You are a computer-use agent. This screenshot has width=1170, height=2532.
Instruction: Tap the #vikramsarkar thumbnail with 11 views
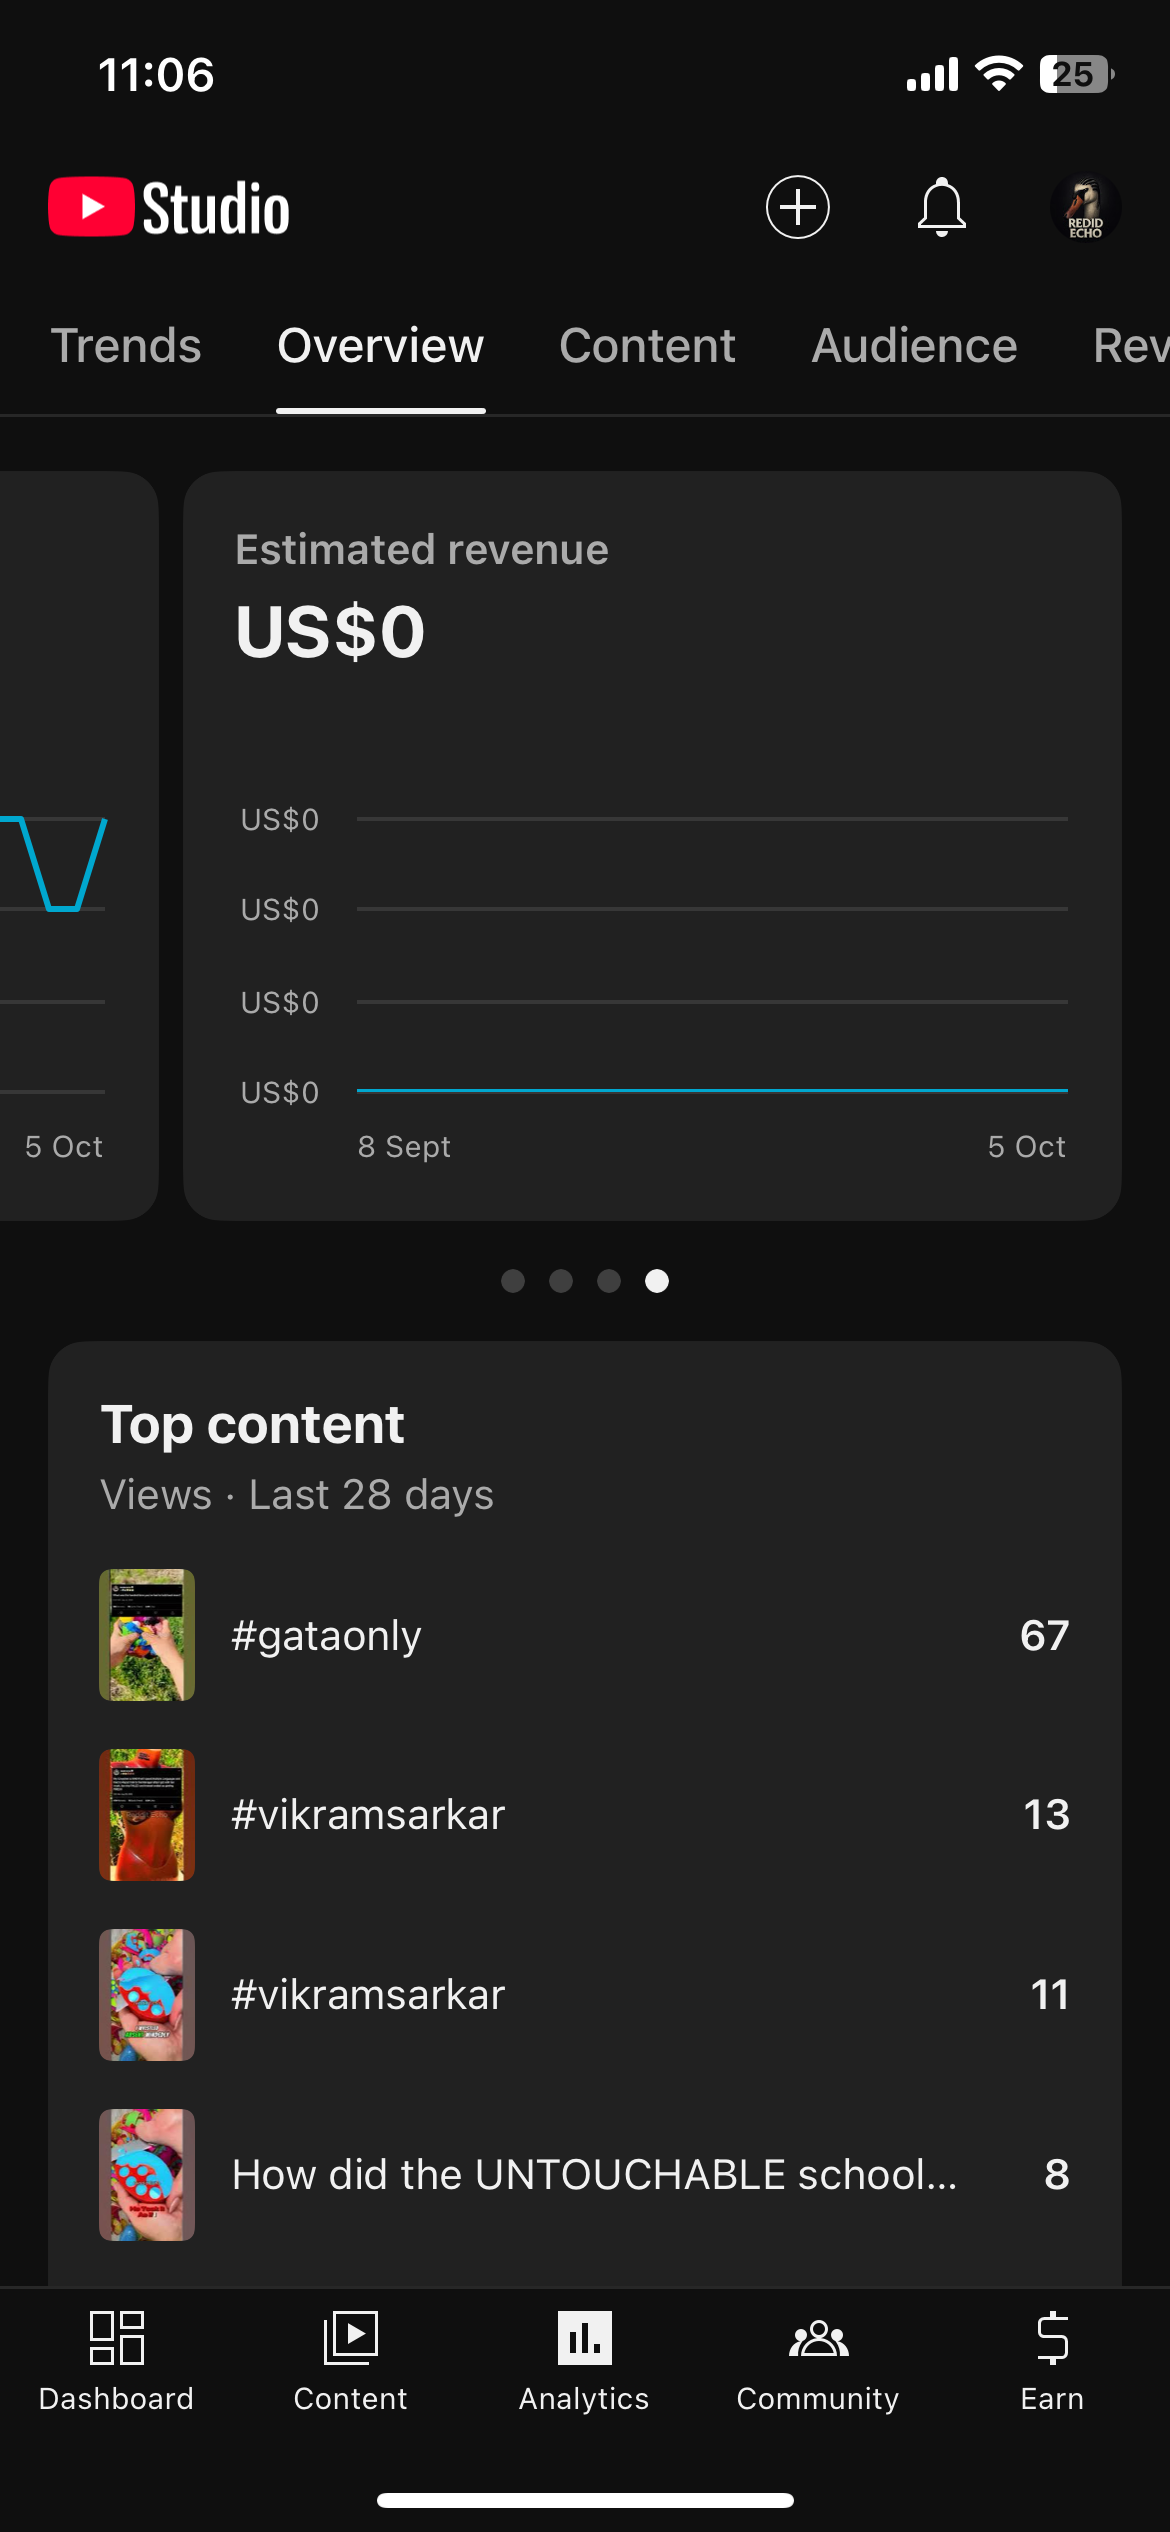(147, 1995)
